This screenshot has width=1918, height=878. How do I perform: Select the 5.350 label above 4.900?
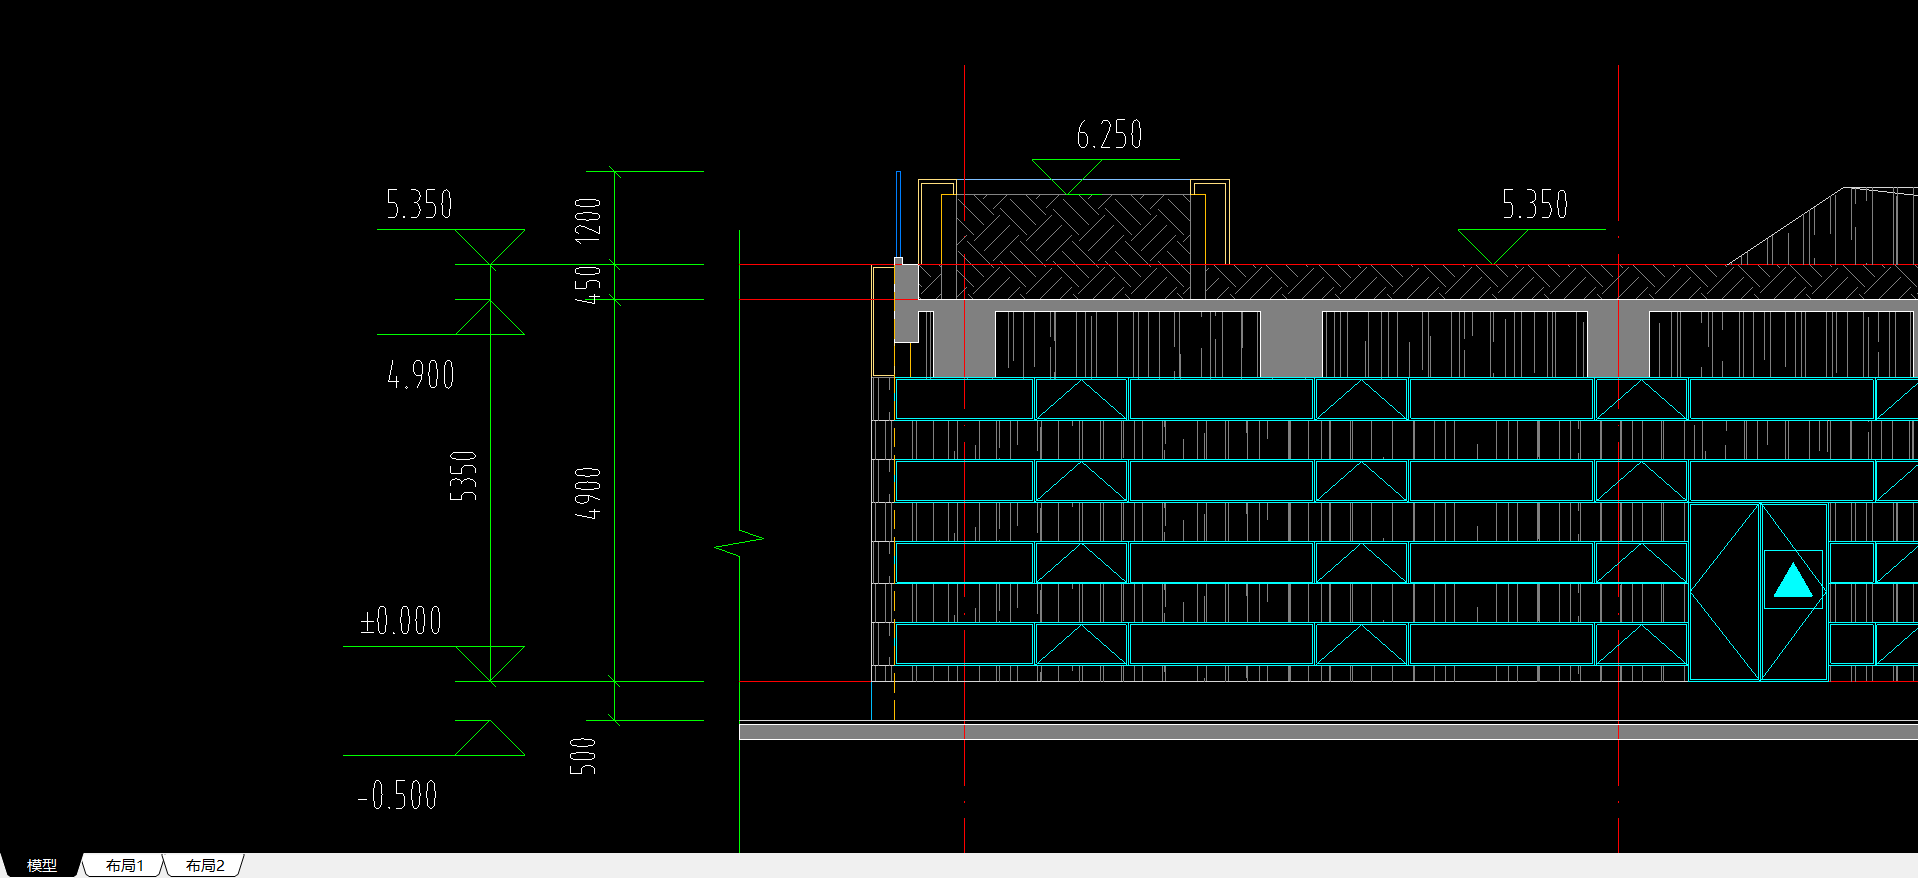(x=419, y=205)
